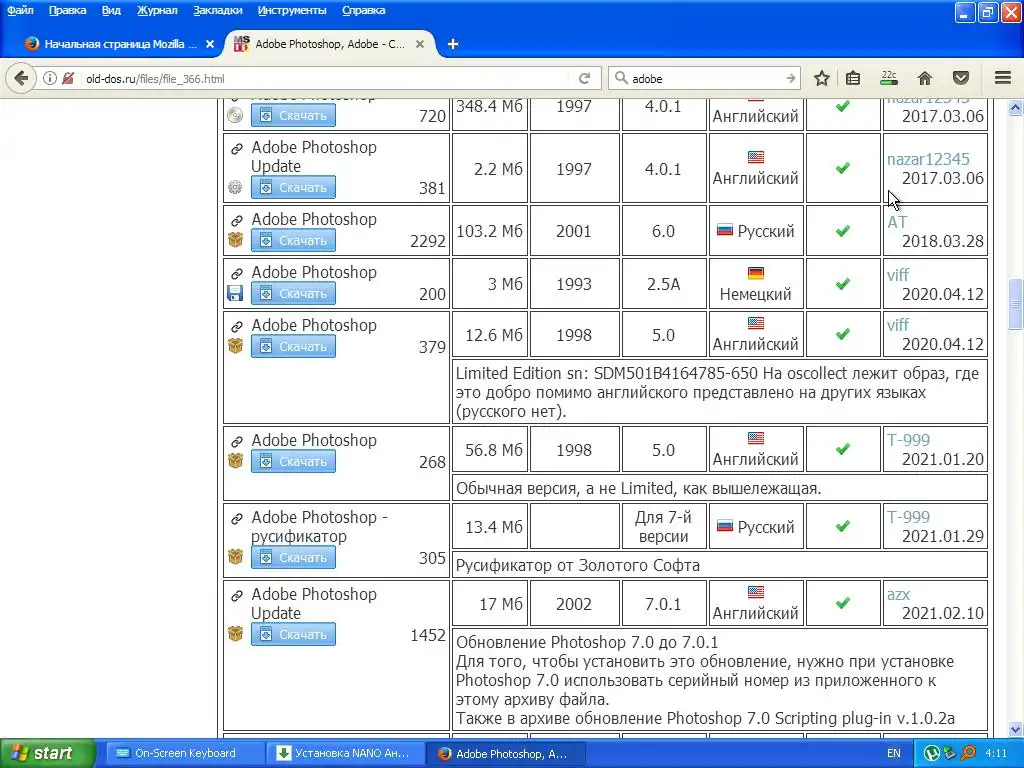1024x768 pixels.
Task: Click the floppy disk icon in 2.5A row
Action: point(235,293)
